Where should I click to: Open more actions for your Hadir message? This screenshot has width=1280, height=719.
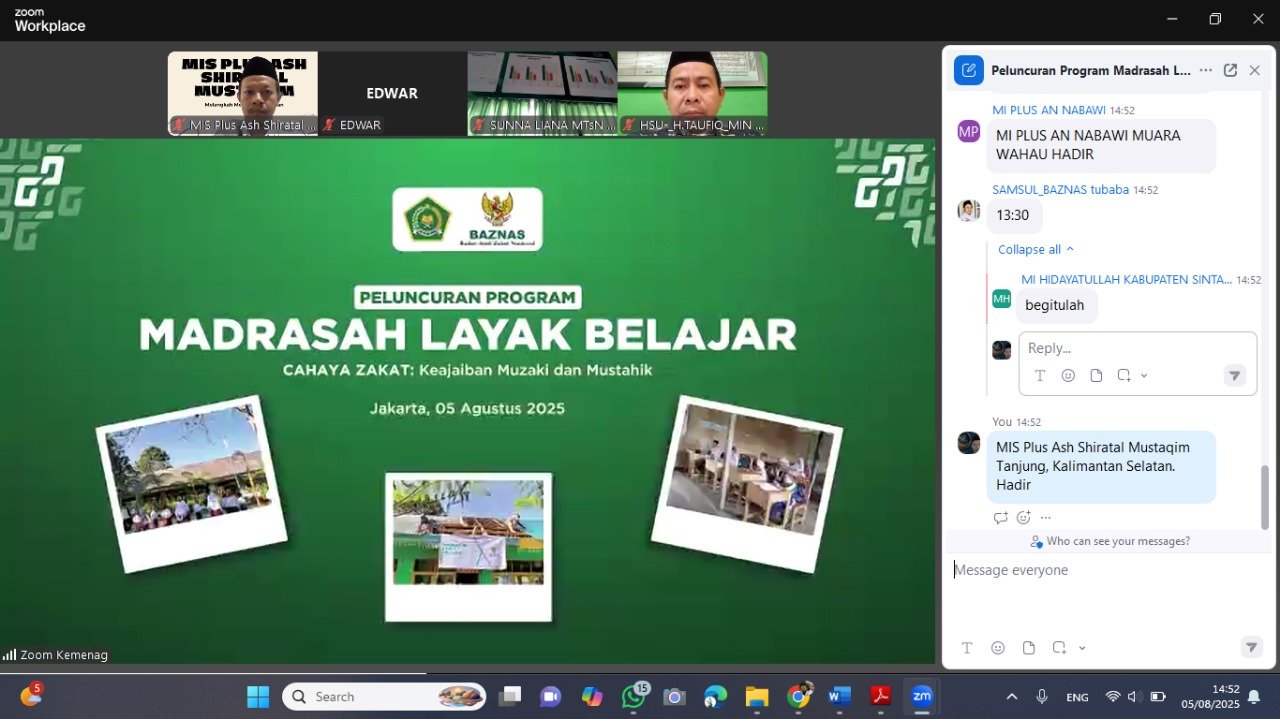coord(1046,518)
